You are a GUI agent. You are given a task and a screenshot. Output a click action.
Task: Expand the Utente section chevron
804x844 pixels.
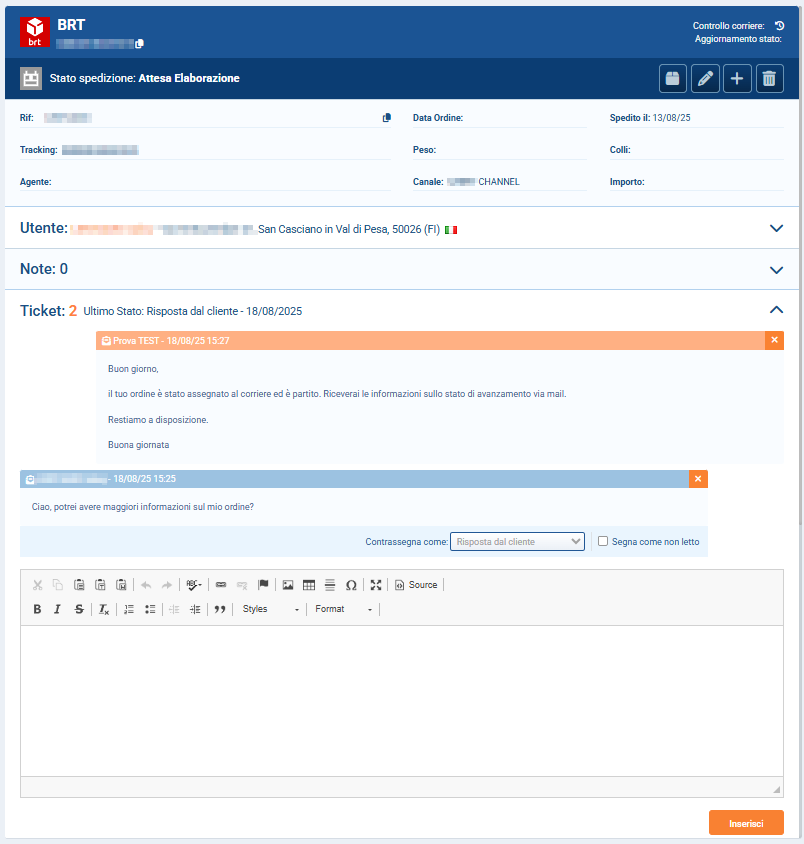(776, 228)
